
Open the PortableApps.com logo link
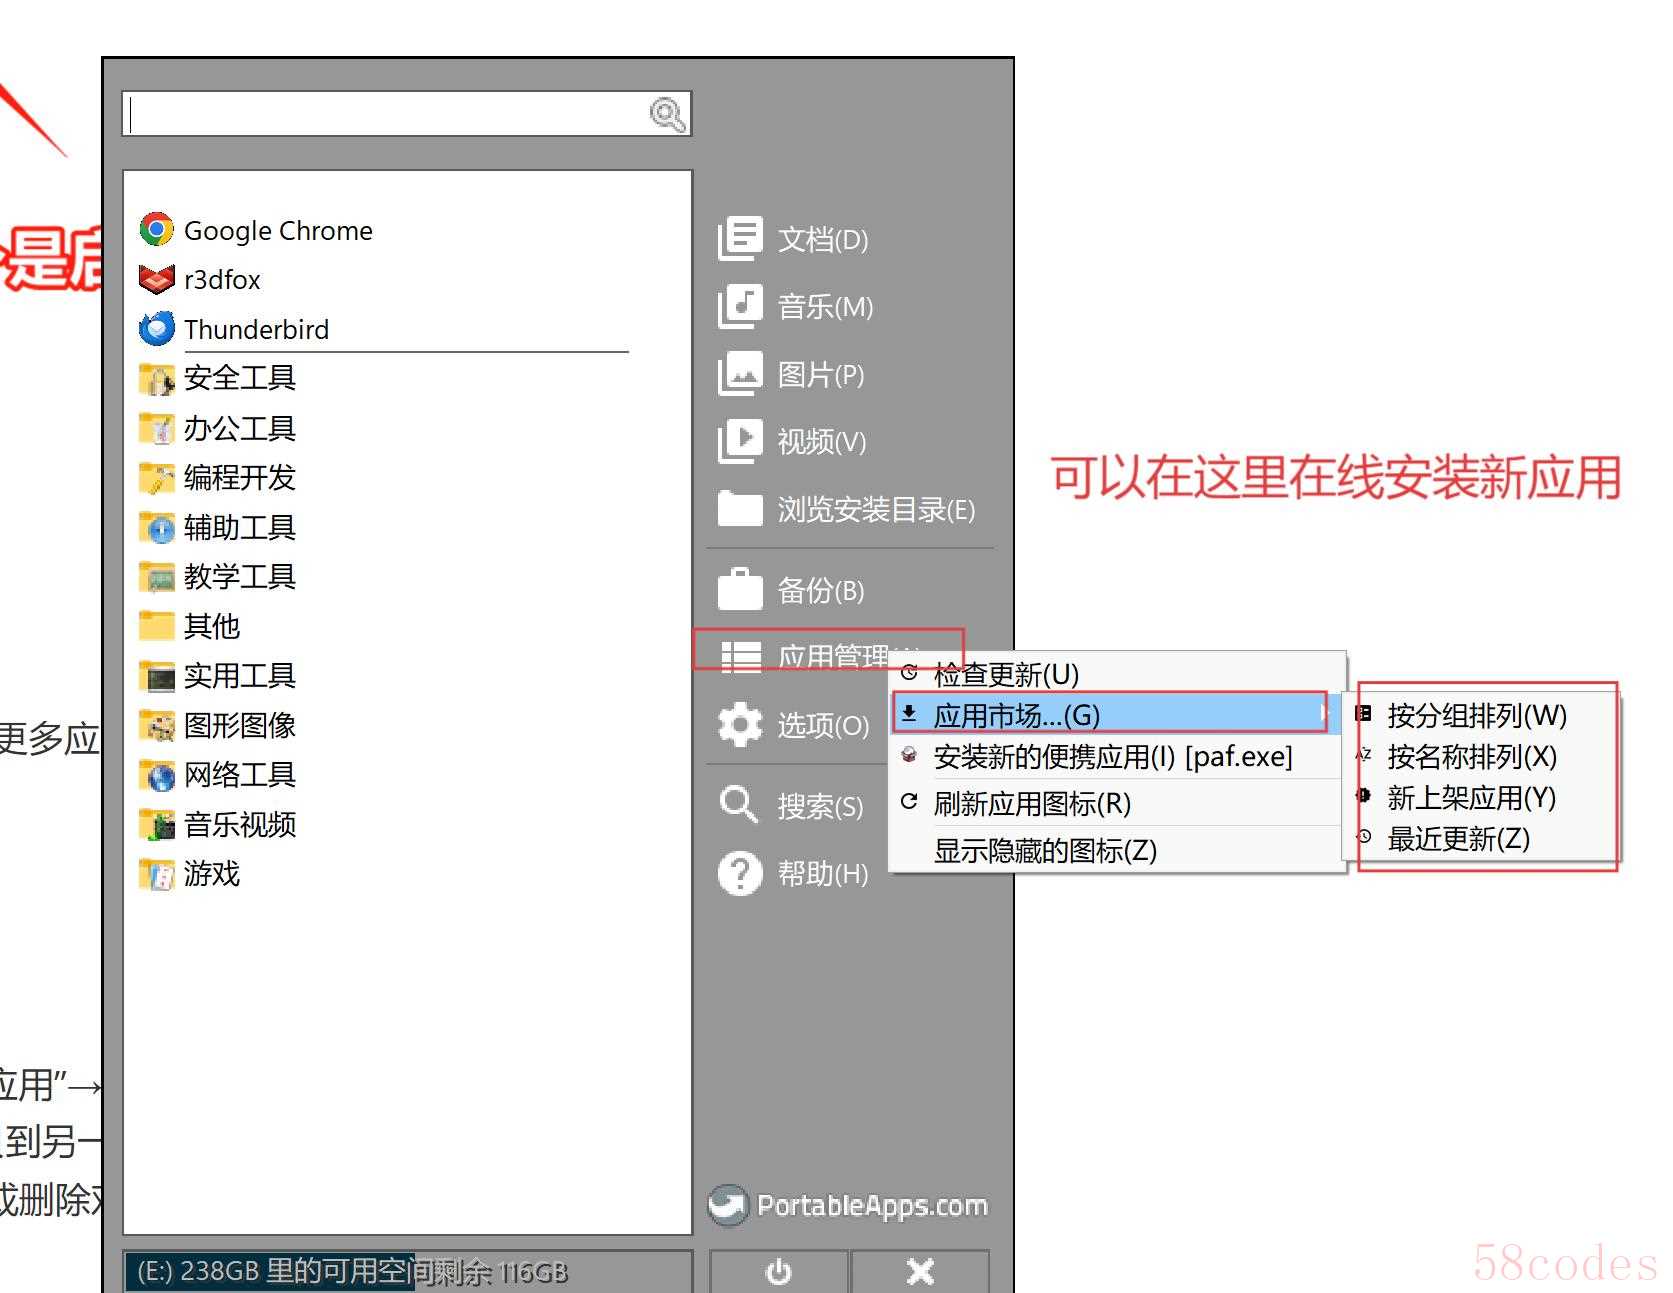click(x=848, y=1205)
